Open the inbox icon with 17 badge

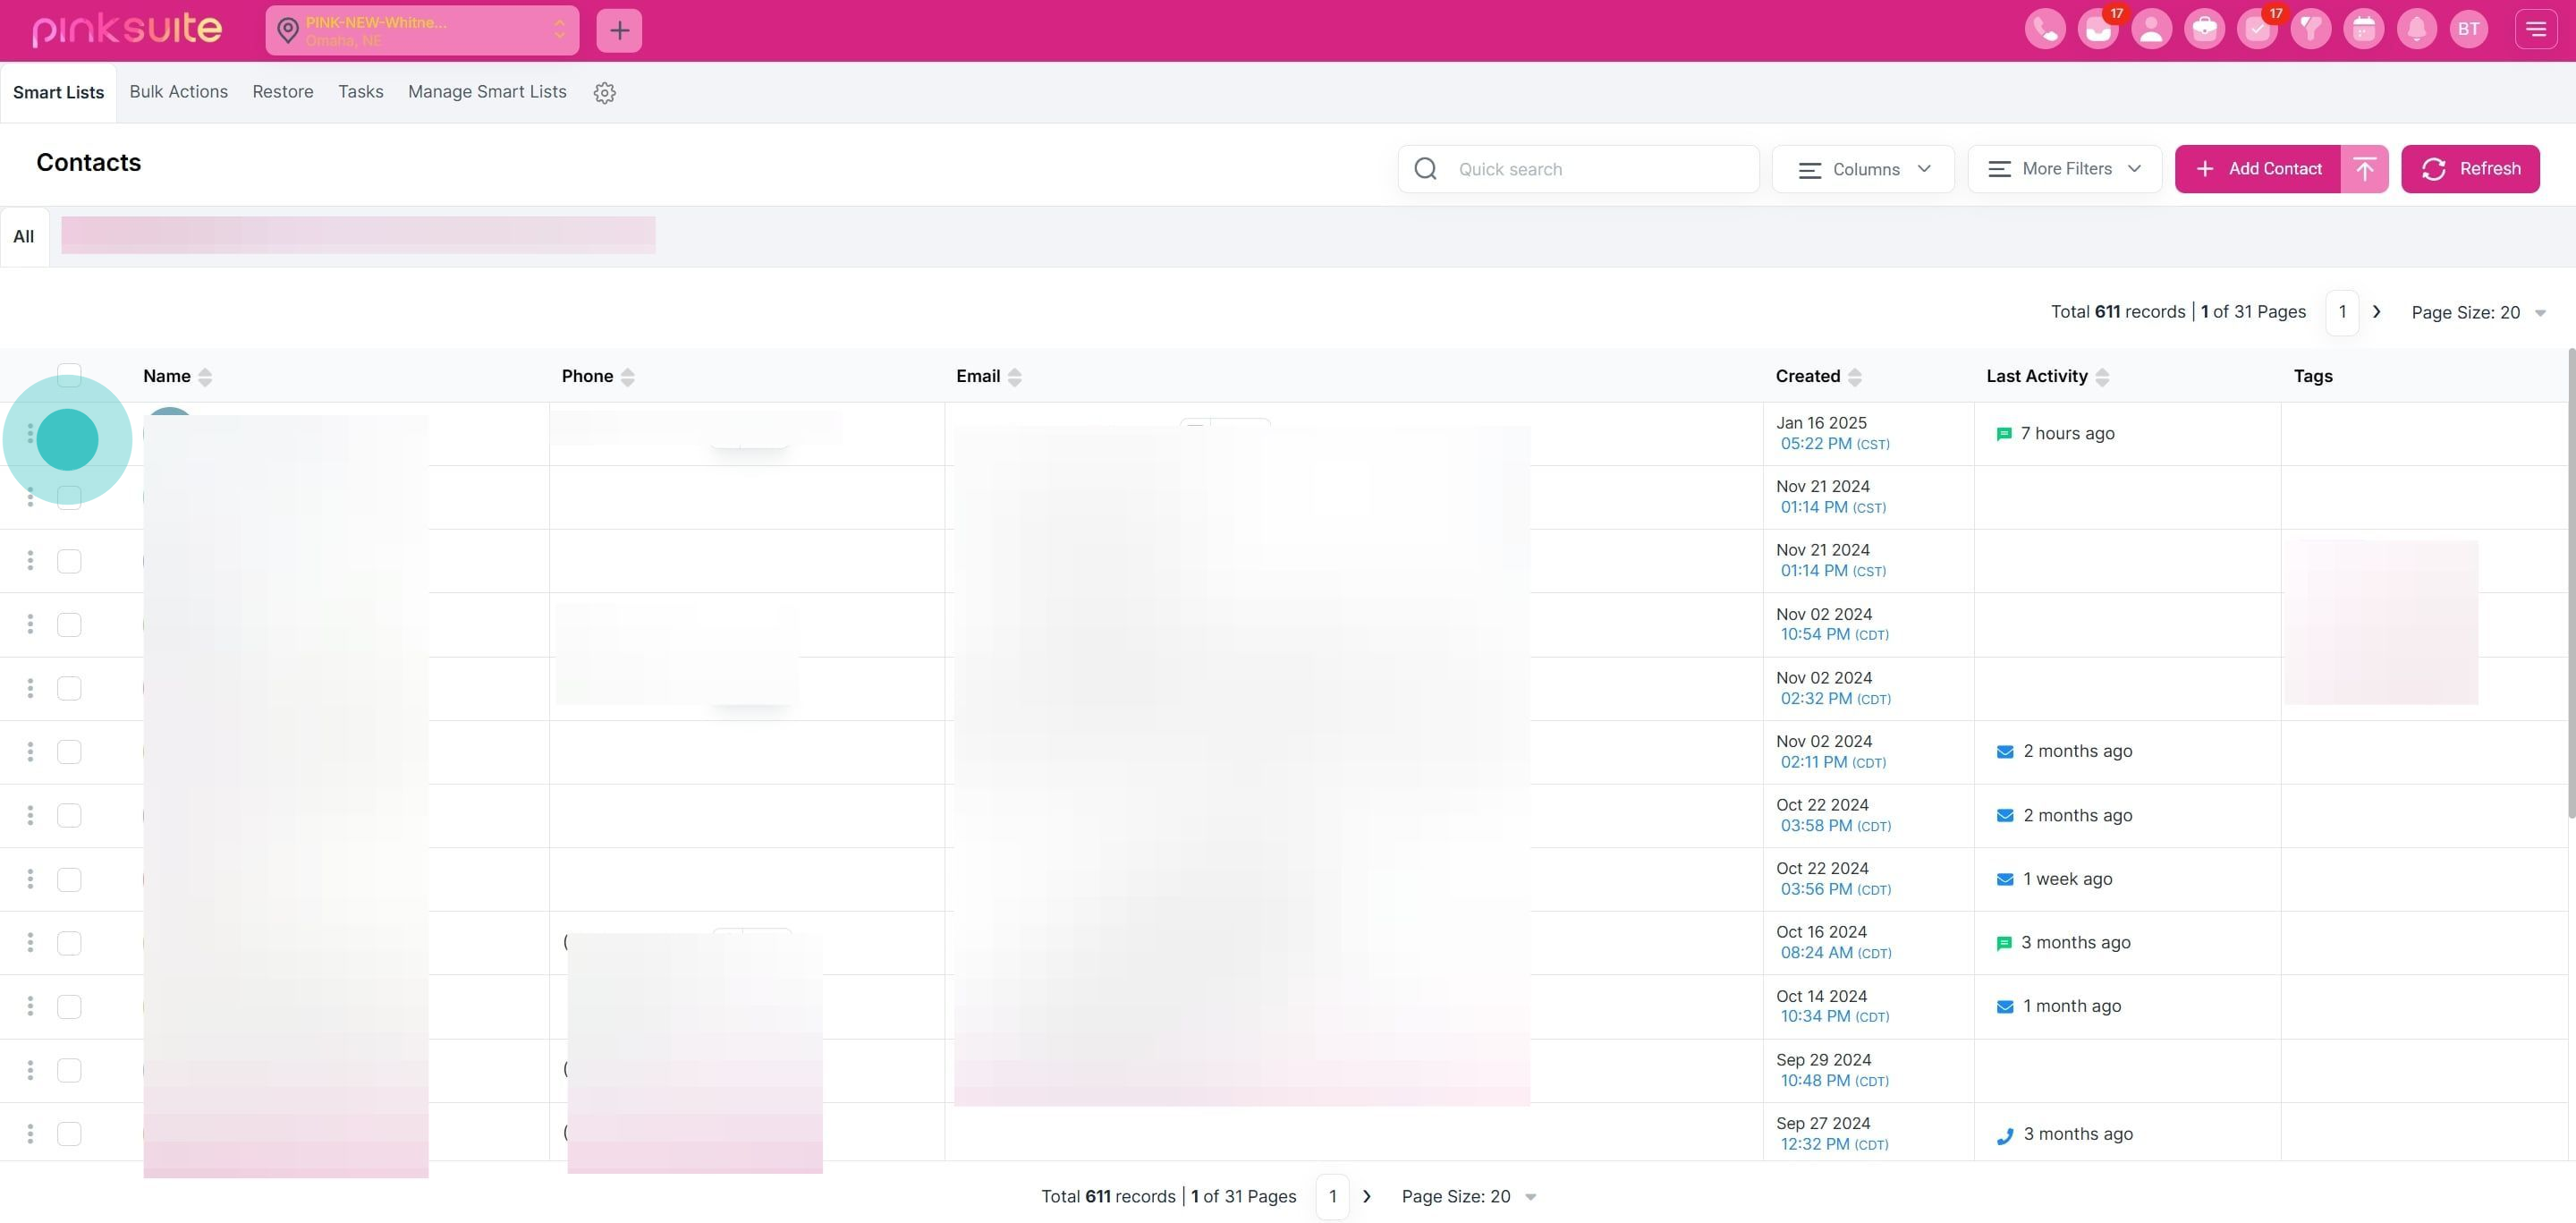coord(2098,29)
